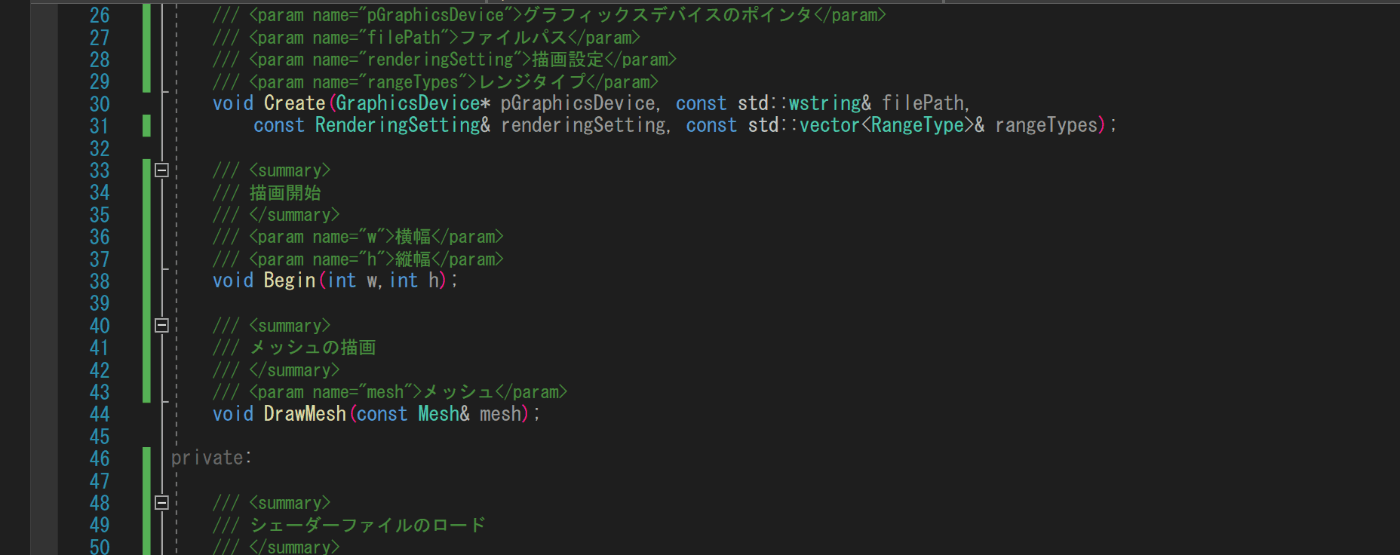Click the RangeType template argument
Viewport: 1400px width, 555px height.
[x=917, y=126]
